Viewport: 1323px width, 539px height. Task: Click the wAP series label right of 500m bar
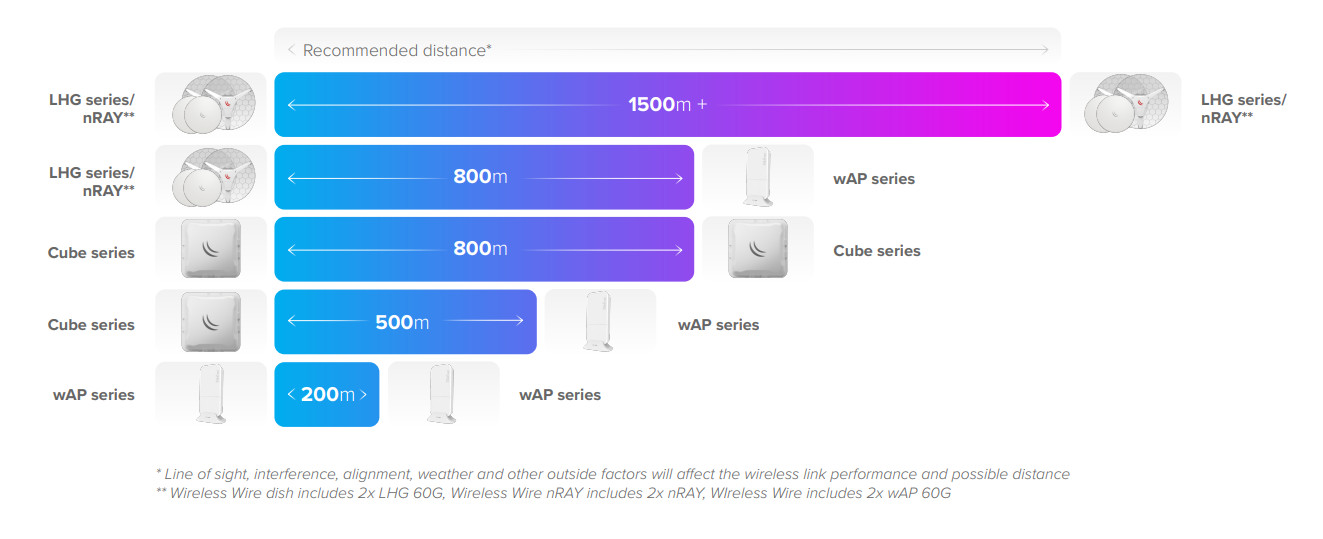[718, 325]
